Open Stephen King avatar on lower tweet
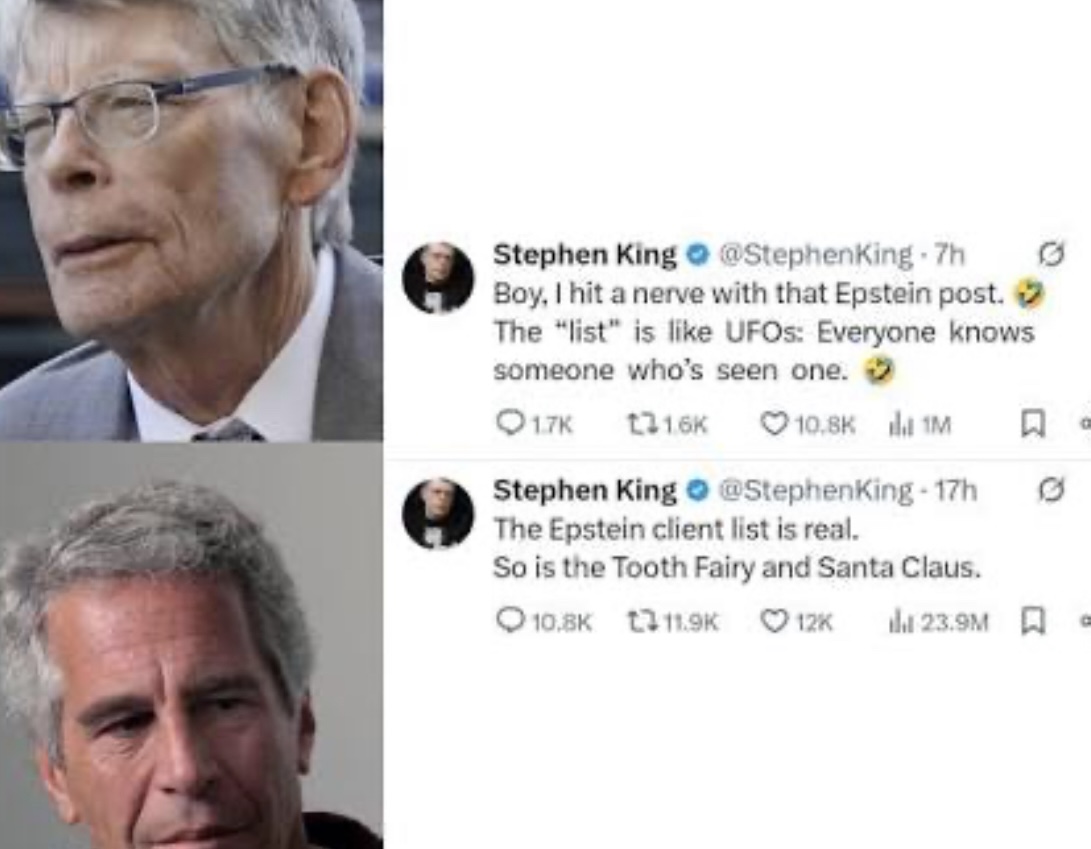 click(x=438, y=513)
